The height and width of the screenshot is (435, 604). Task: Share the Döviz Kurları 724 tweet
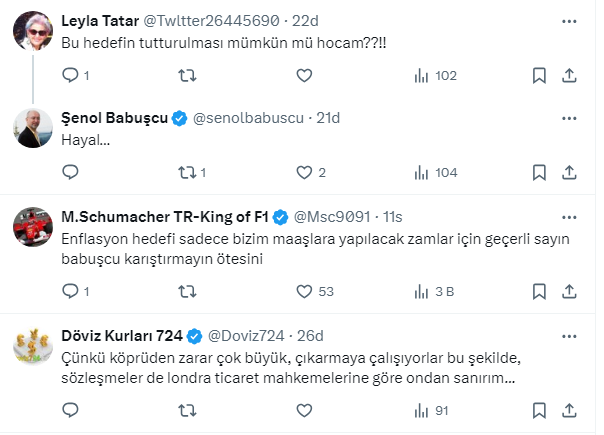[569, 409]
